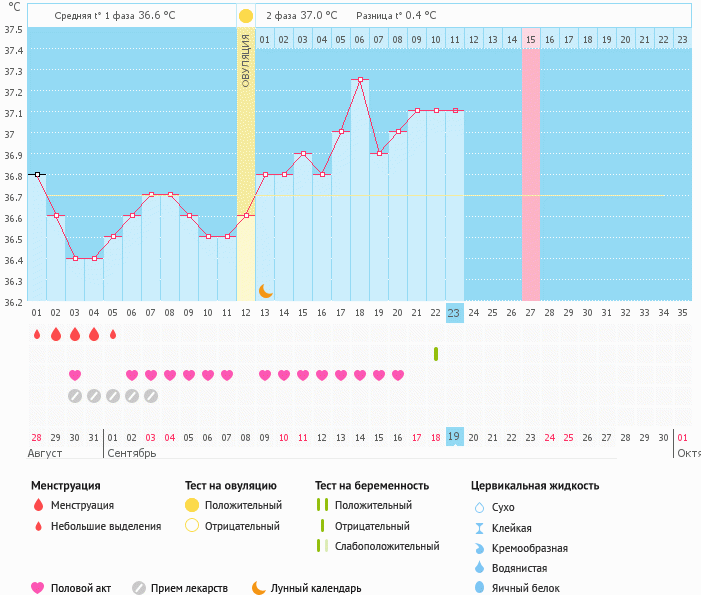701x595 pixels.
Task: Click the green pregnancy test mark on day 22
Action: click(436, 354)
